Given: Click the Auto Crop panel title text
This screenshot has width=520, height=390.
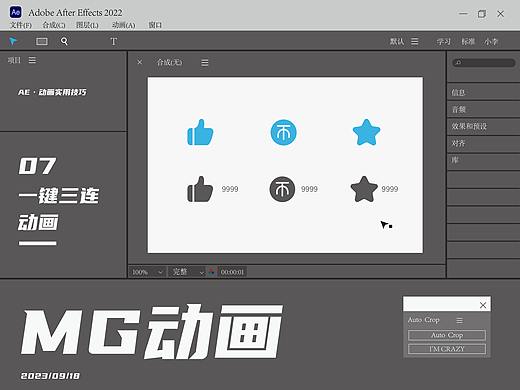Looking at the screenshot, I should pos(424,320).
